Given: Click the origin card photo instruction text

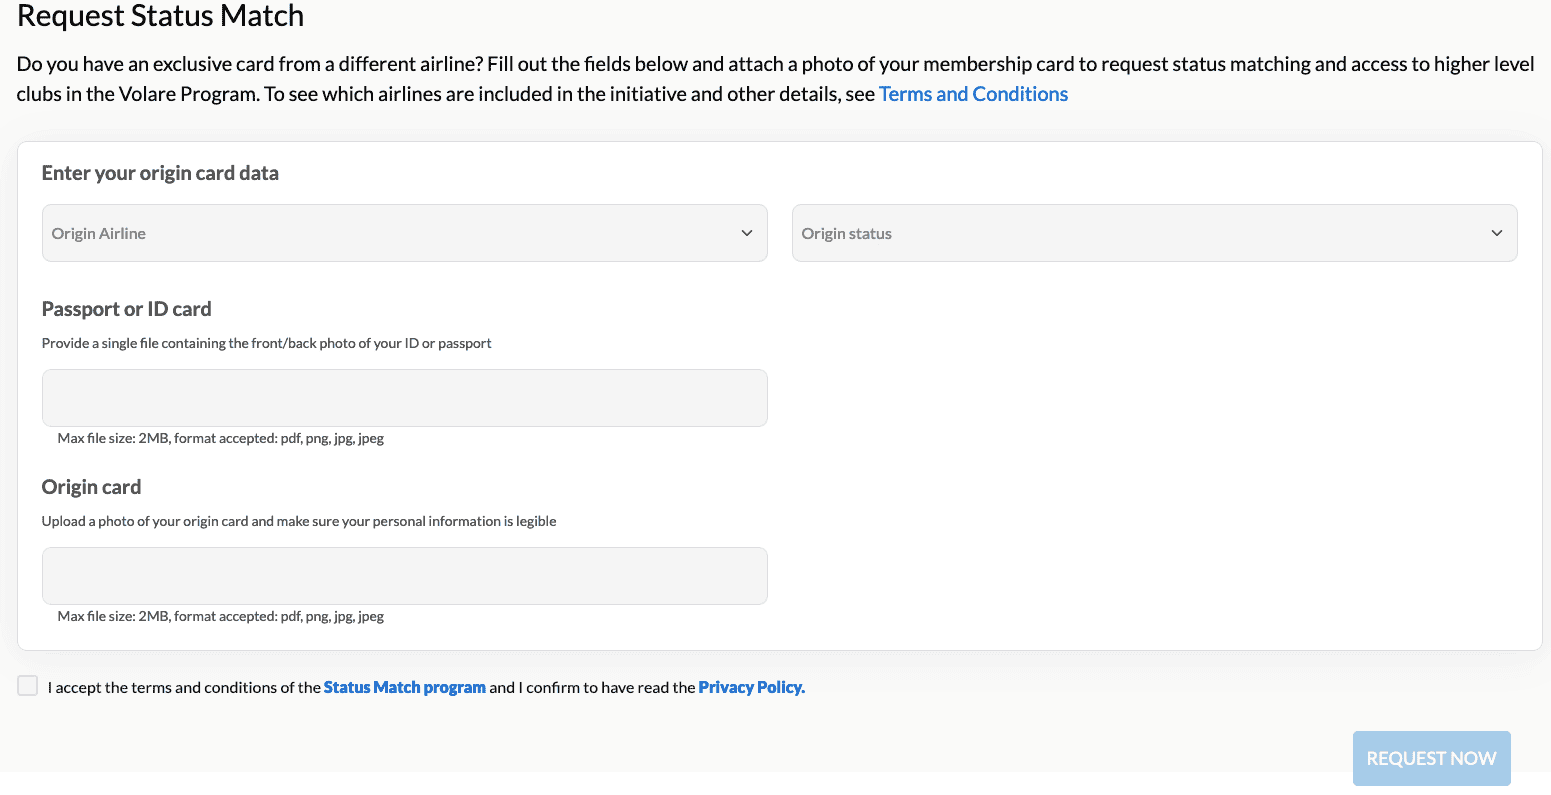Looking at the screenshot, I should pos(298,521).
